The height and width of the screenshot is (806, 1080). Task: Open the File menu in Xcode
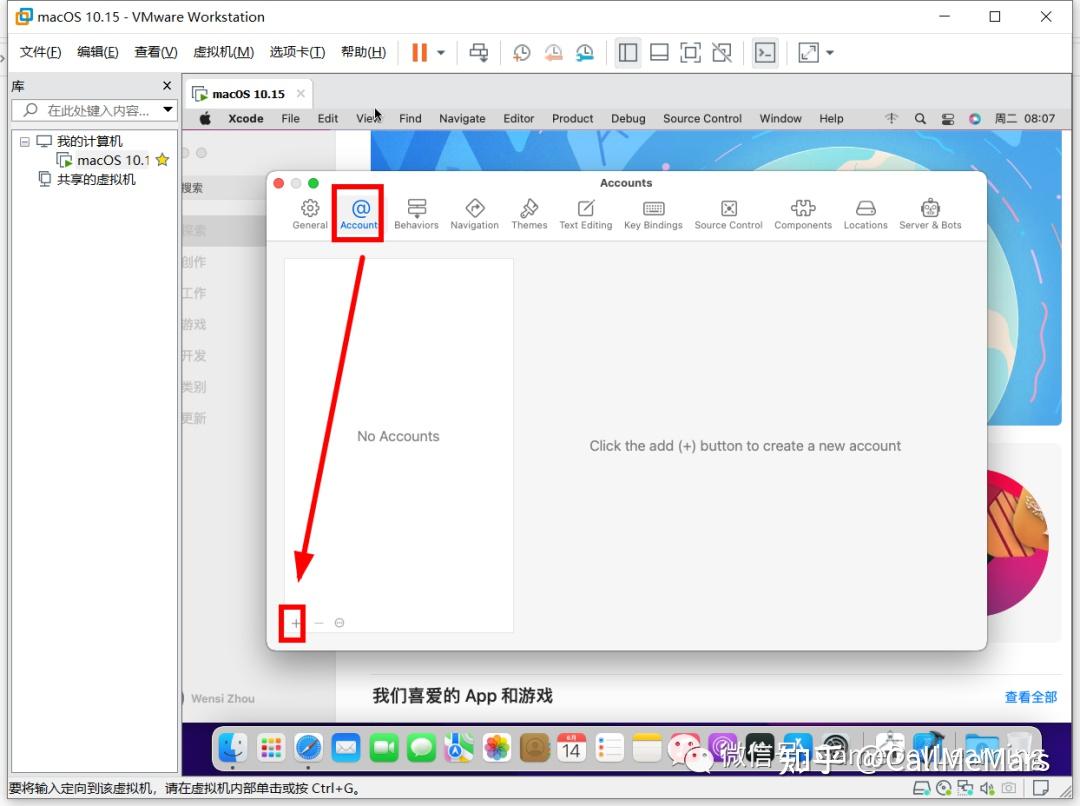click(291, 118)
